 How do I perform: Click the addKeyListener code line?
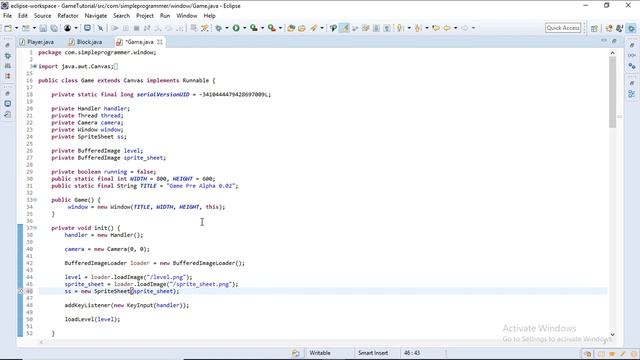pyautogui.click(x=127, y=305)
